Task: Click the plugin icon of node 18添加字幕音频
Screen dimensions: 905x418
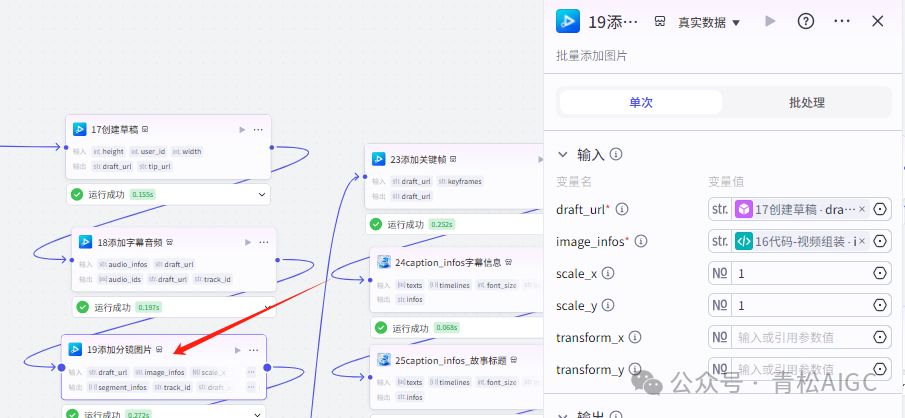Action: point(85,242)
